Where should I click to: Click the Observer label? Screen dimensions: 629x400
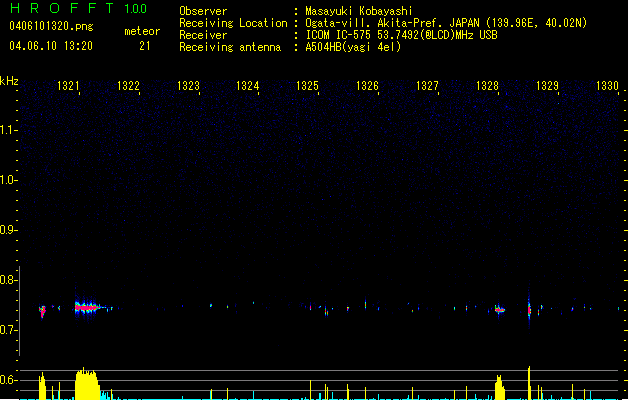point(203,11)
